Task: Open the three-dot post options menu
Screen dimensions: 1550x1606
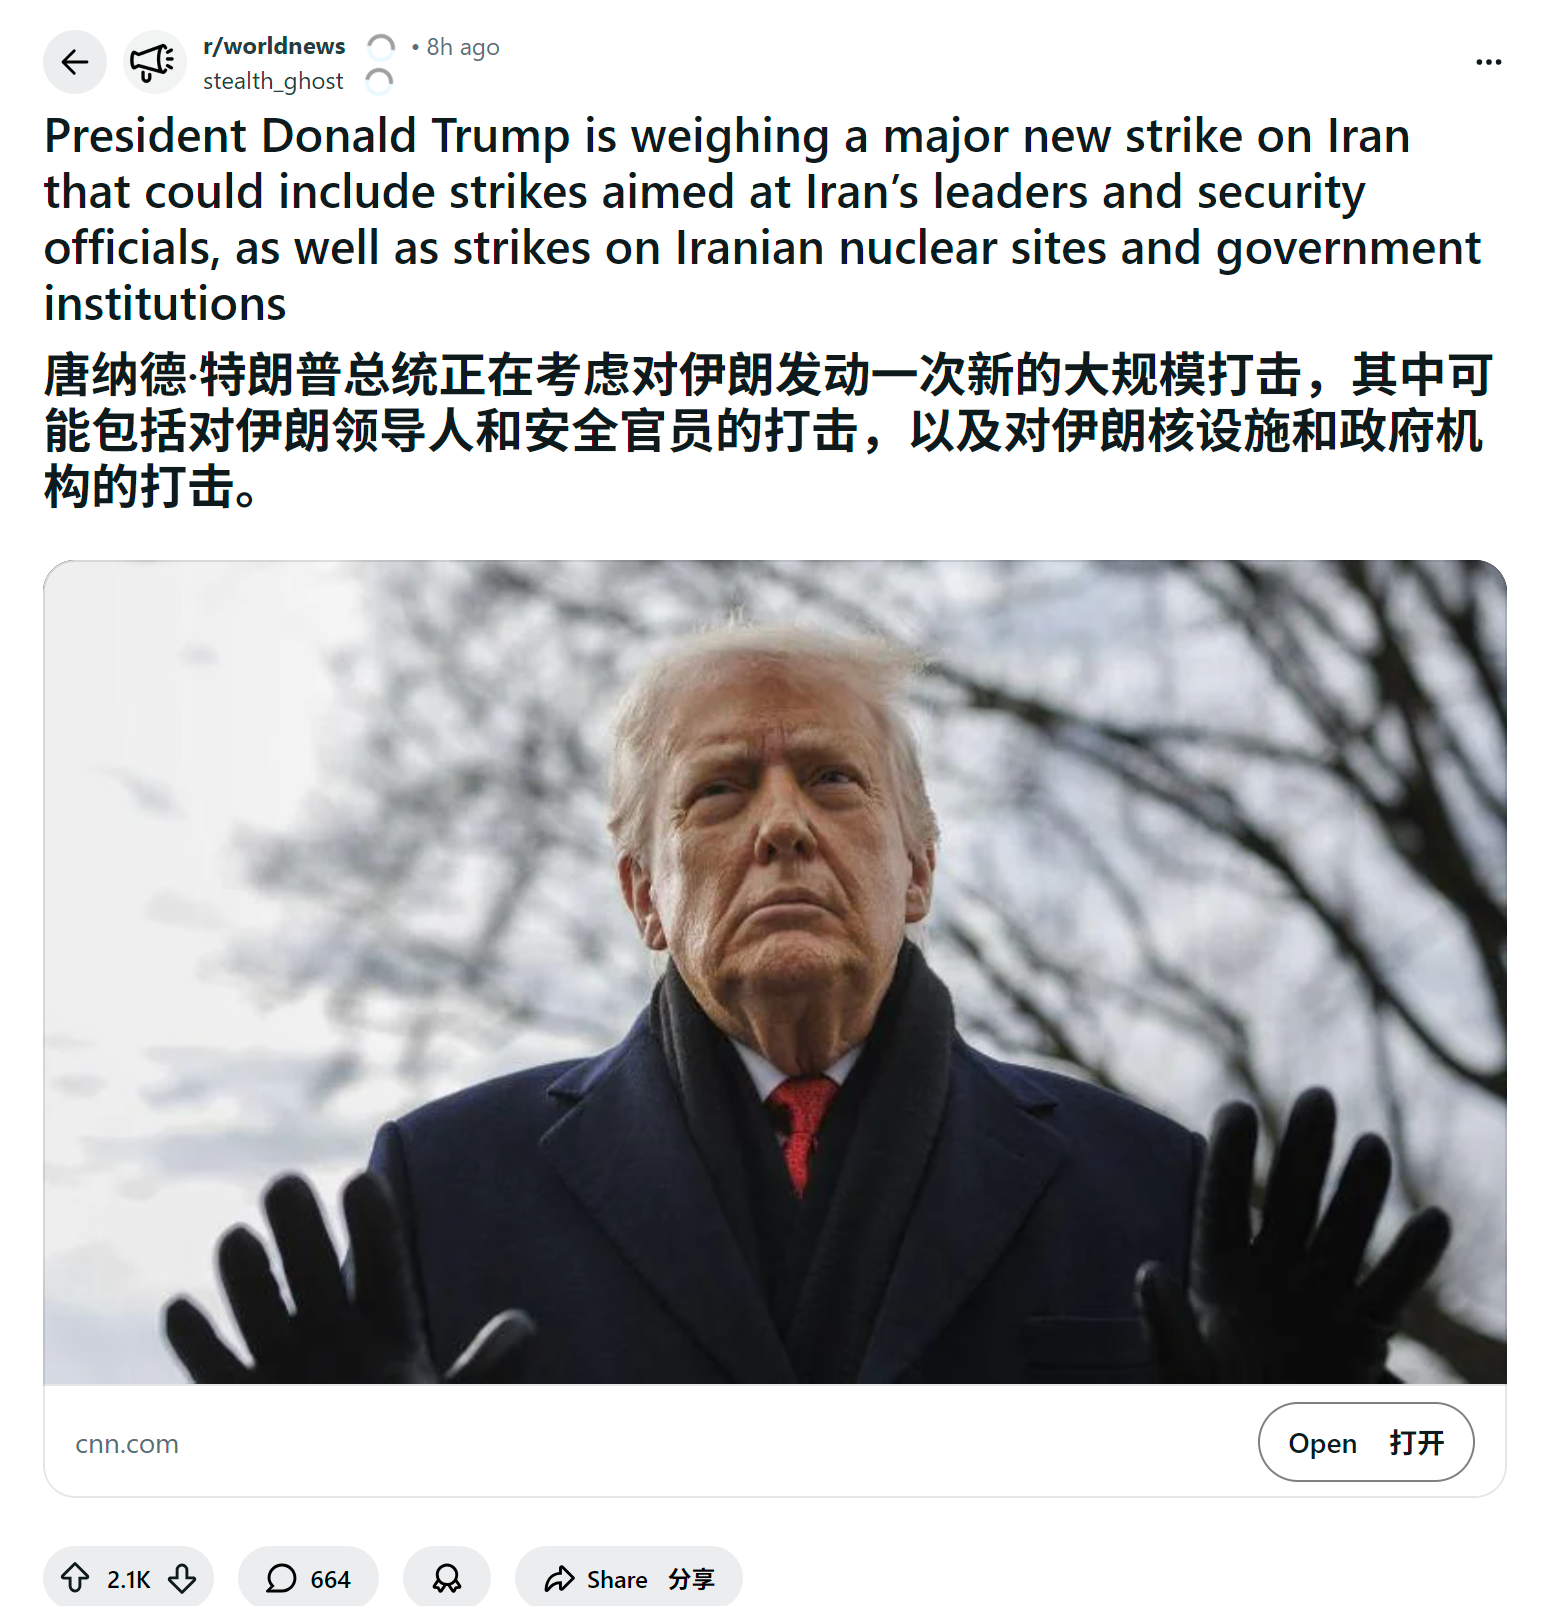Action: point(1488,62)
